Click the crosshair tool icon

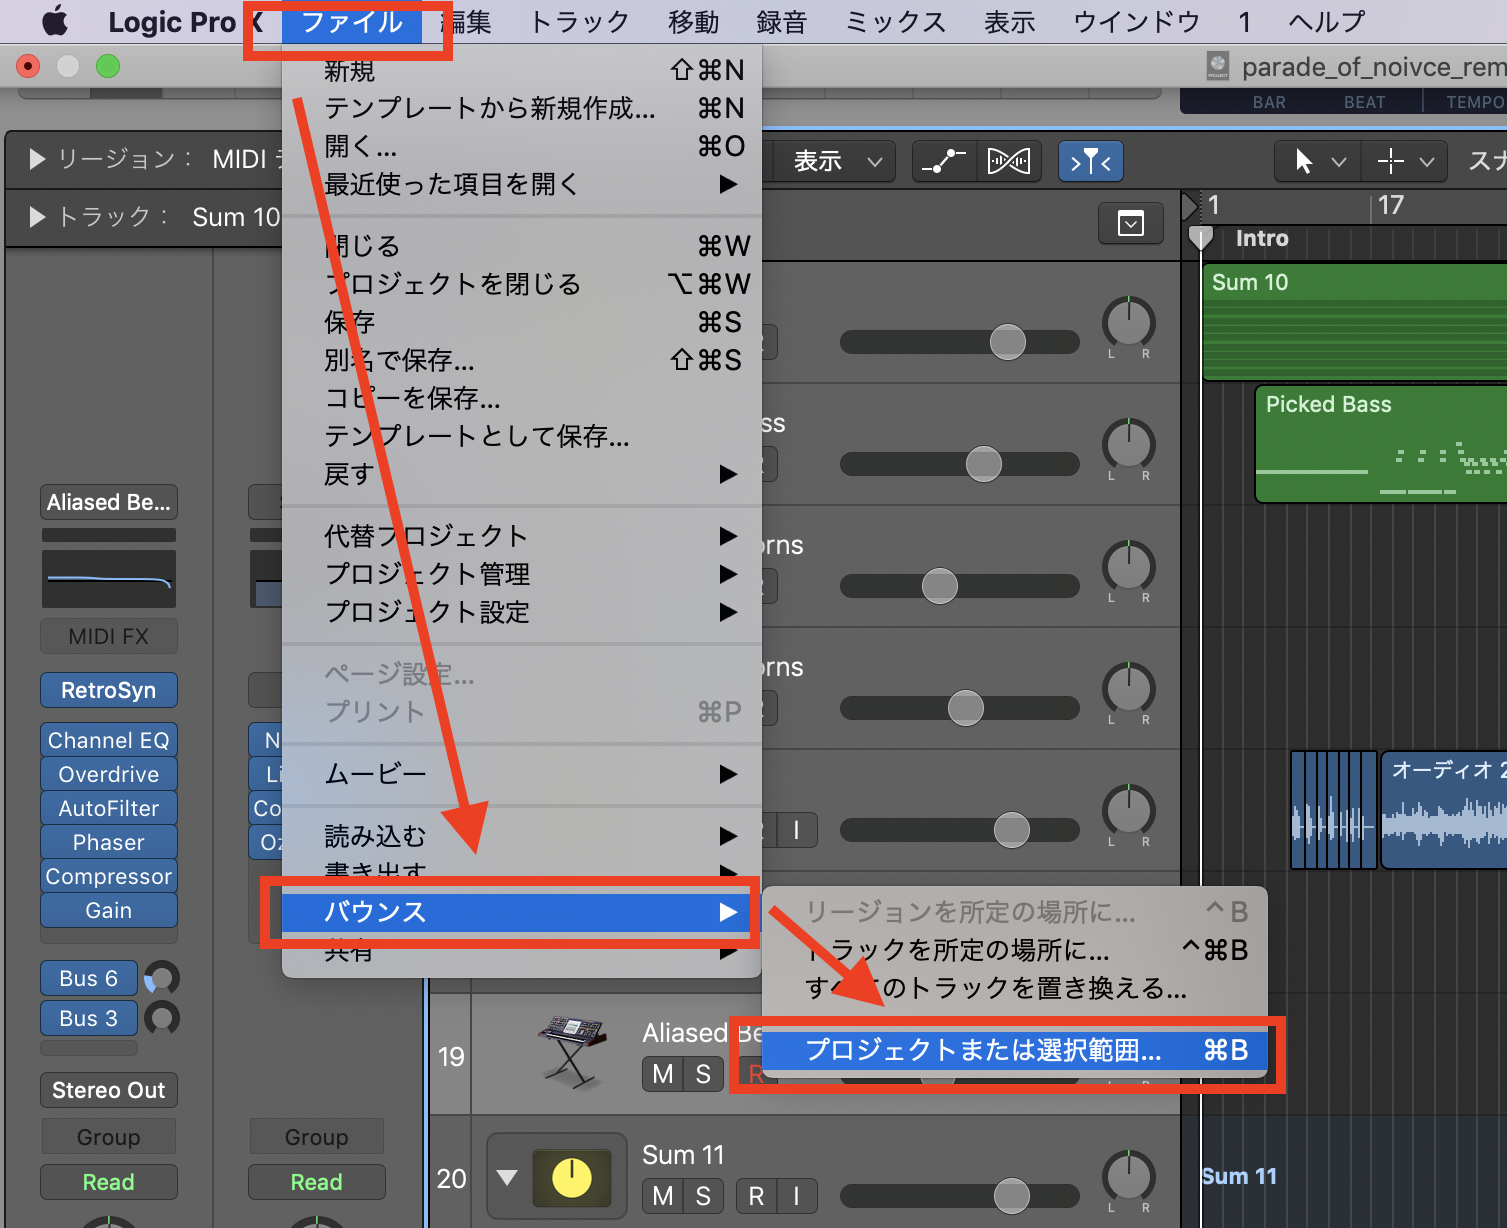1393,161
